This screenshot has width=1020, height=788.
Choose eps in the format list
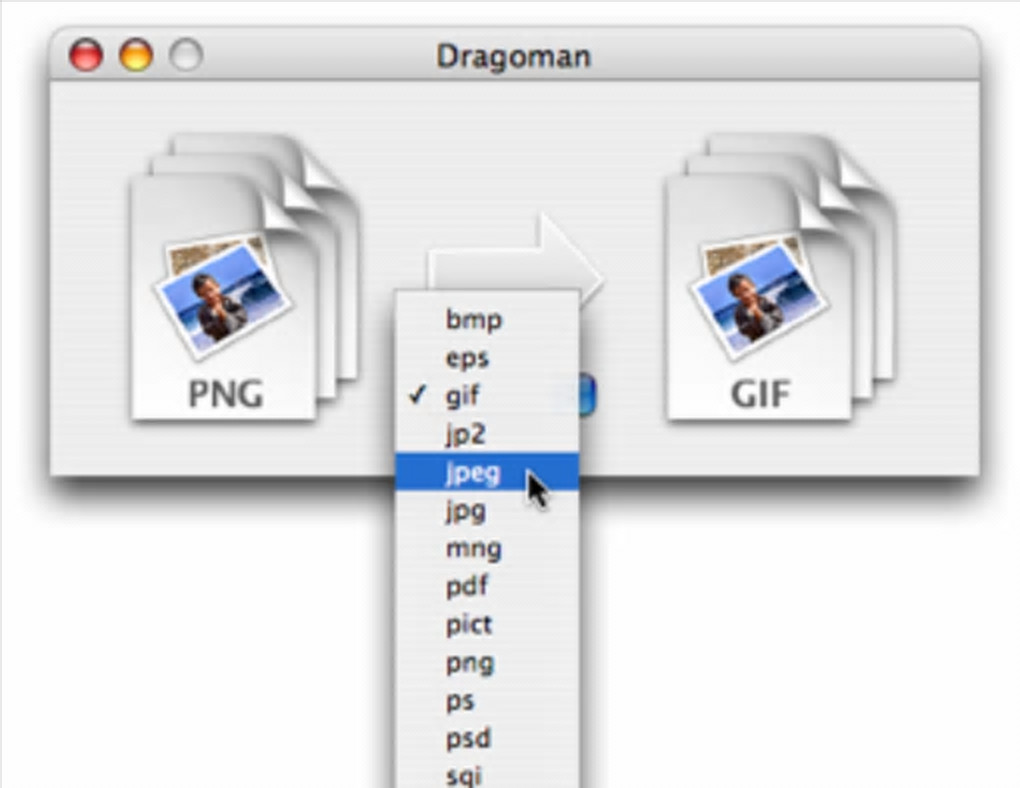(487, 357)
